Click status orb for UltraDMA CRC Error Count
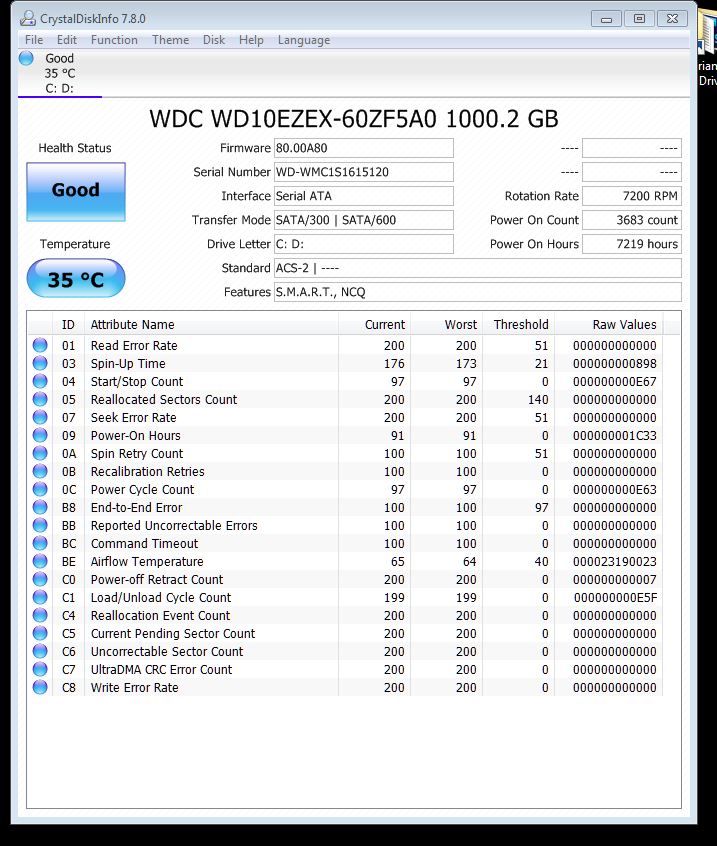 (x=40, y=669)
